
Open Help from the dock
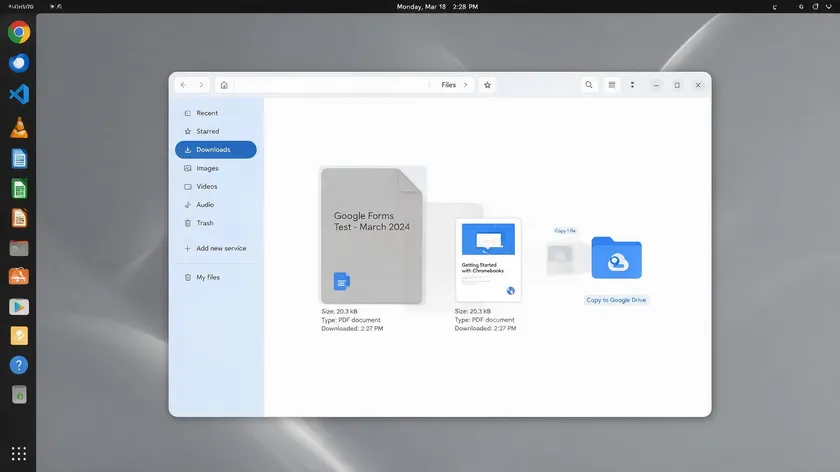coord(19,365)
